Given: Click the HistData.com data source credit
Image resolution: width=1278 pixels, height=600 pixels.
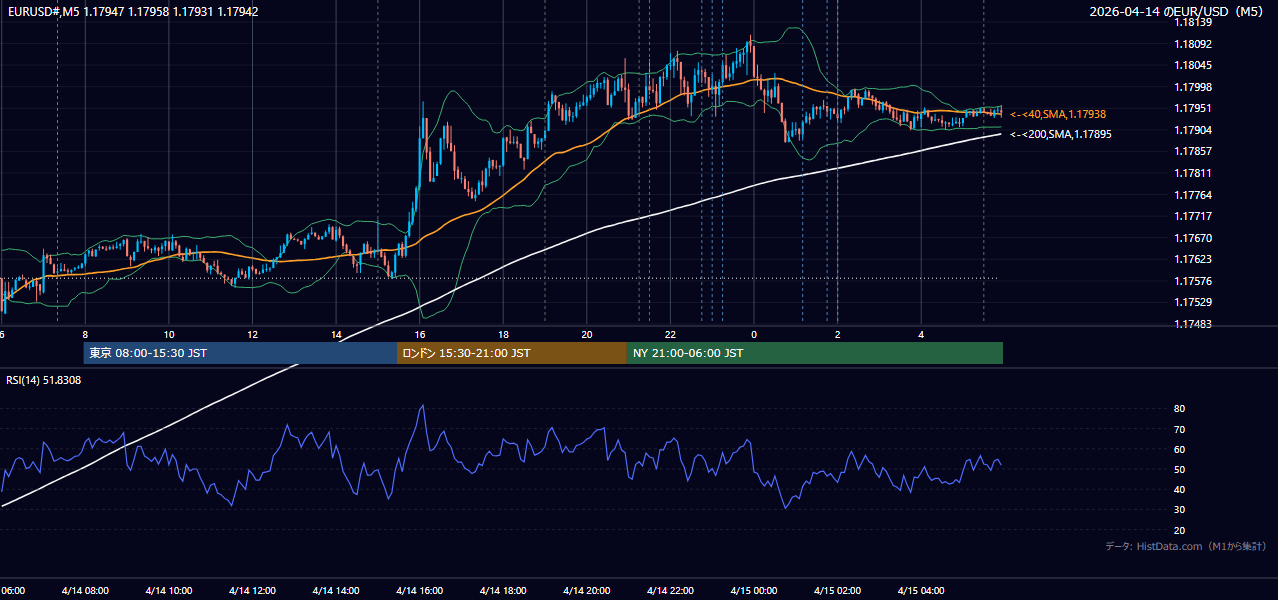Looking at the screenshot, I should click(1186, 546).
